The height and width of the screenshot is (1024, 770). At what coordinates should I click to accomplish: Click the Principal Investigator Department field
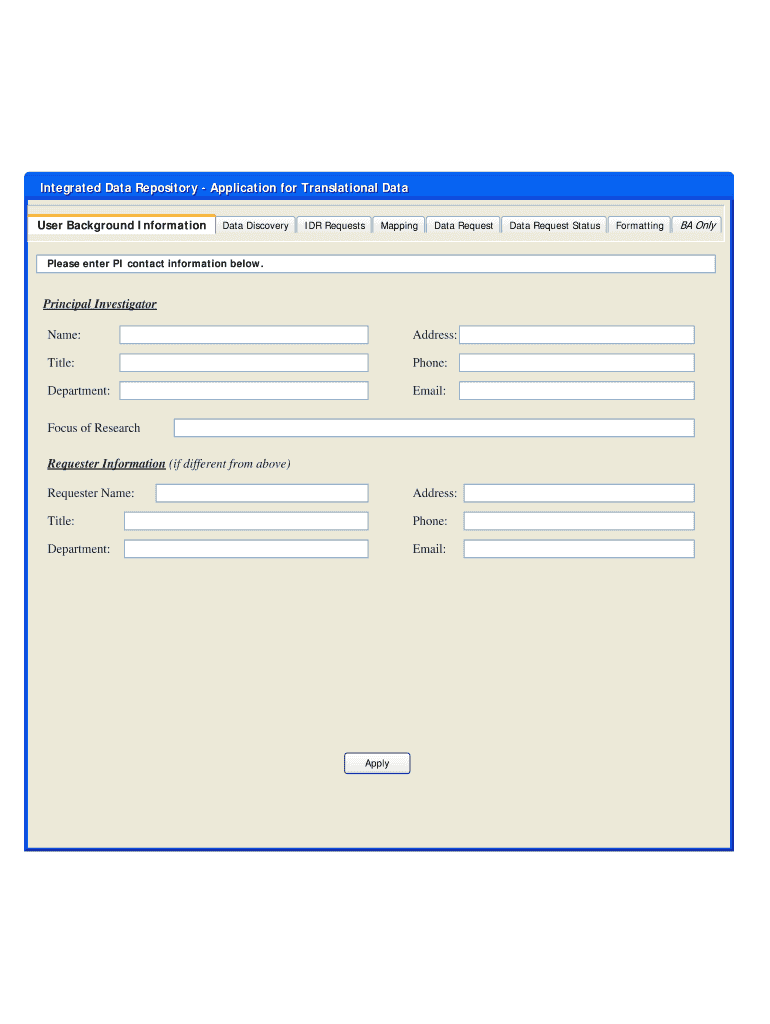[x=244, y=391]
